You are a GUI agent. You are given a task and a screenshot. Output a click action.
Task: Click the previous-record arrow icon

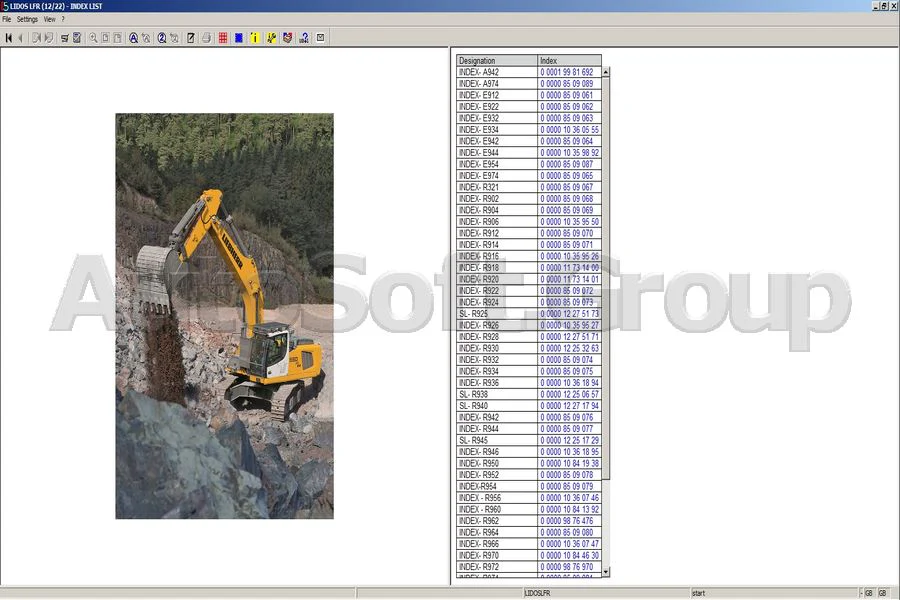pos(19,37)
